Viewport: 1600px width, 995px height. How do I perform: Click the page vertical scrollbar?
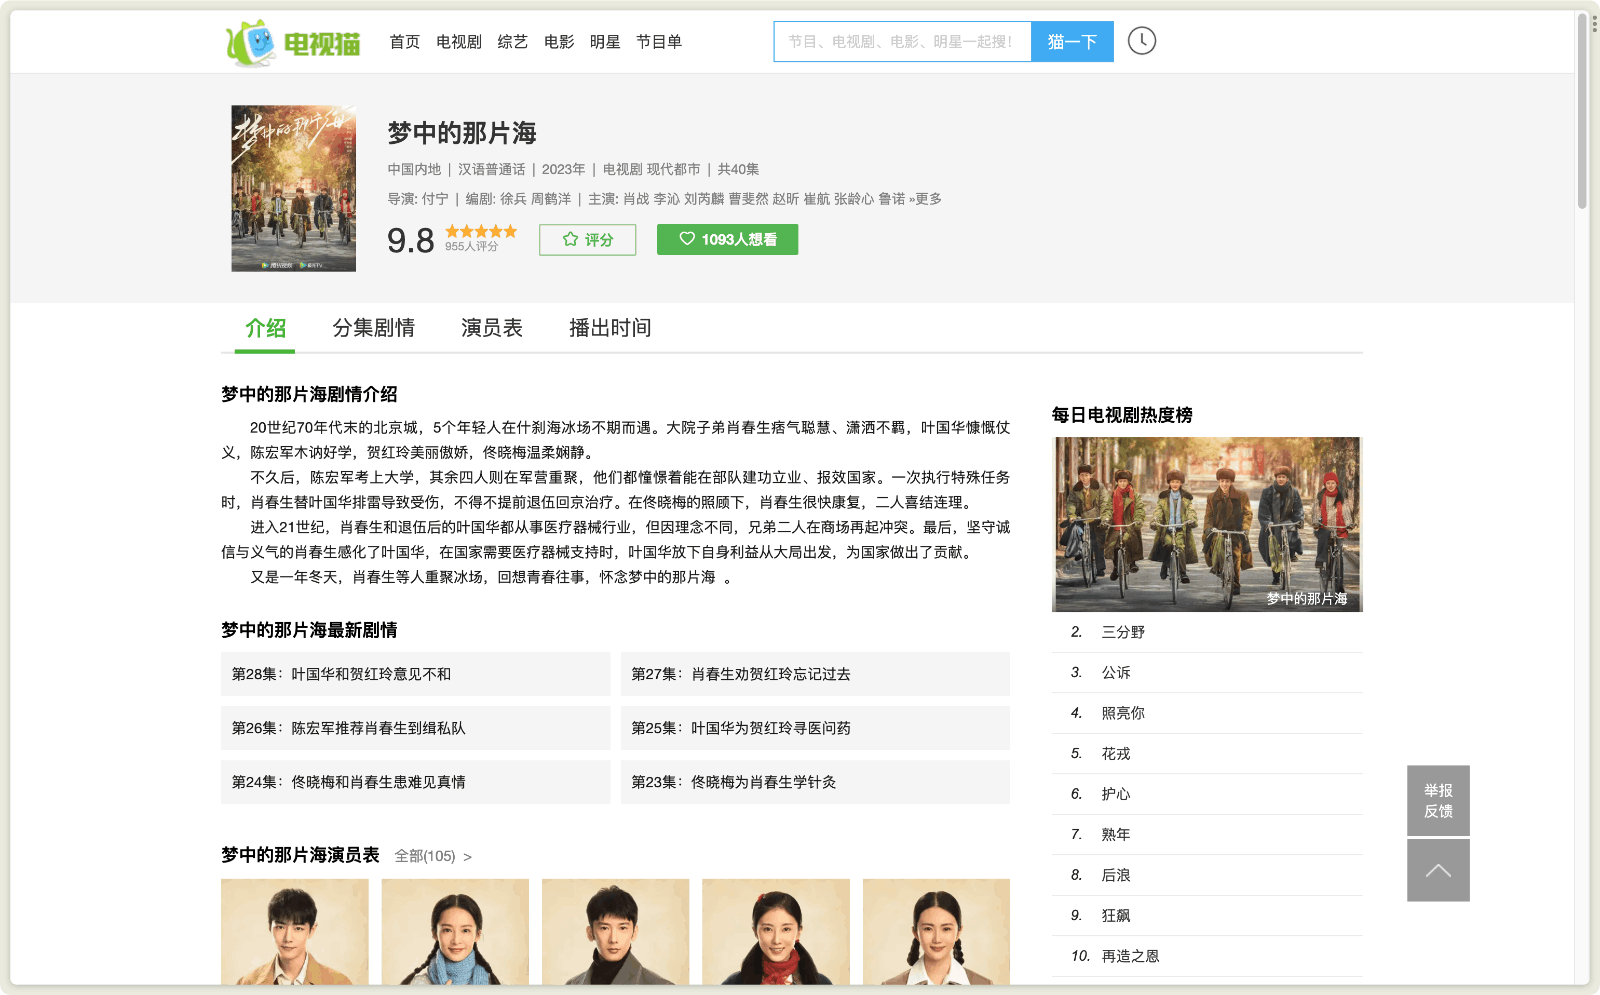(1582, 110)
